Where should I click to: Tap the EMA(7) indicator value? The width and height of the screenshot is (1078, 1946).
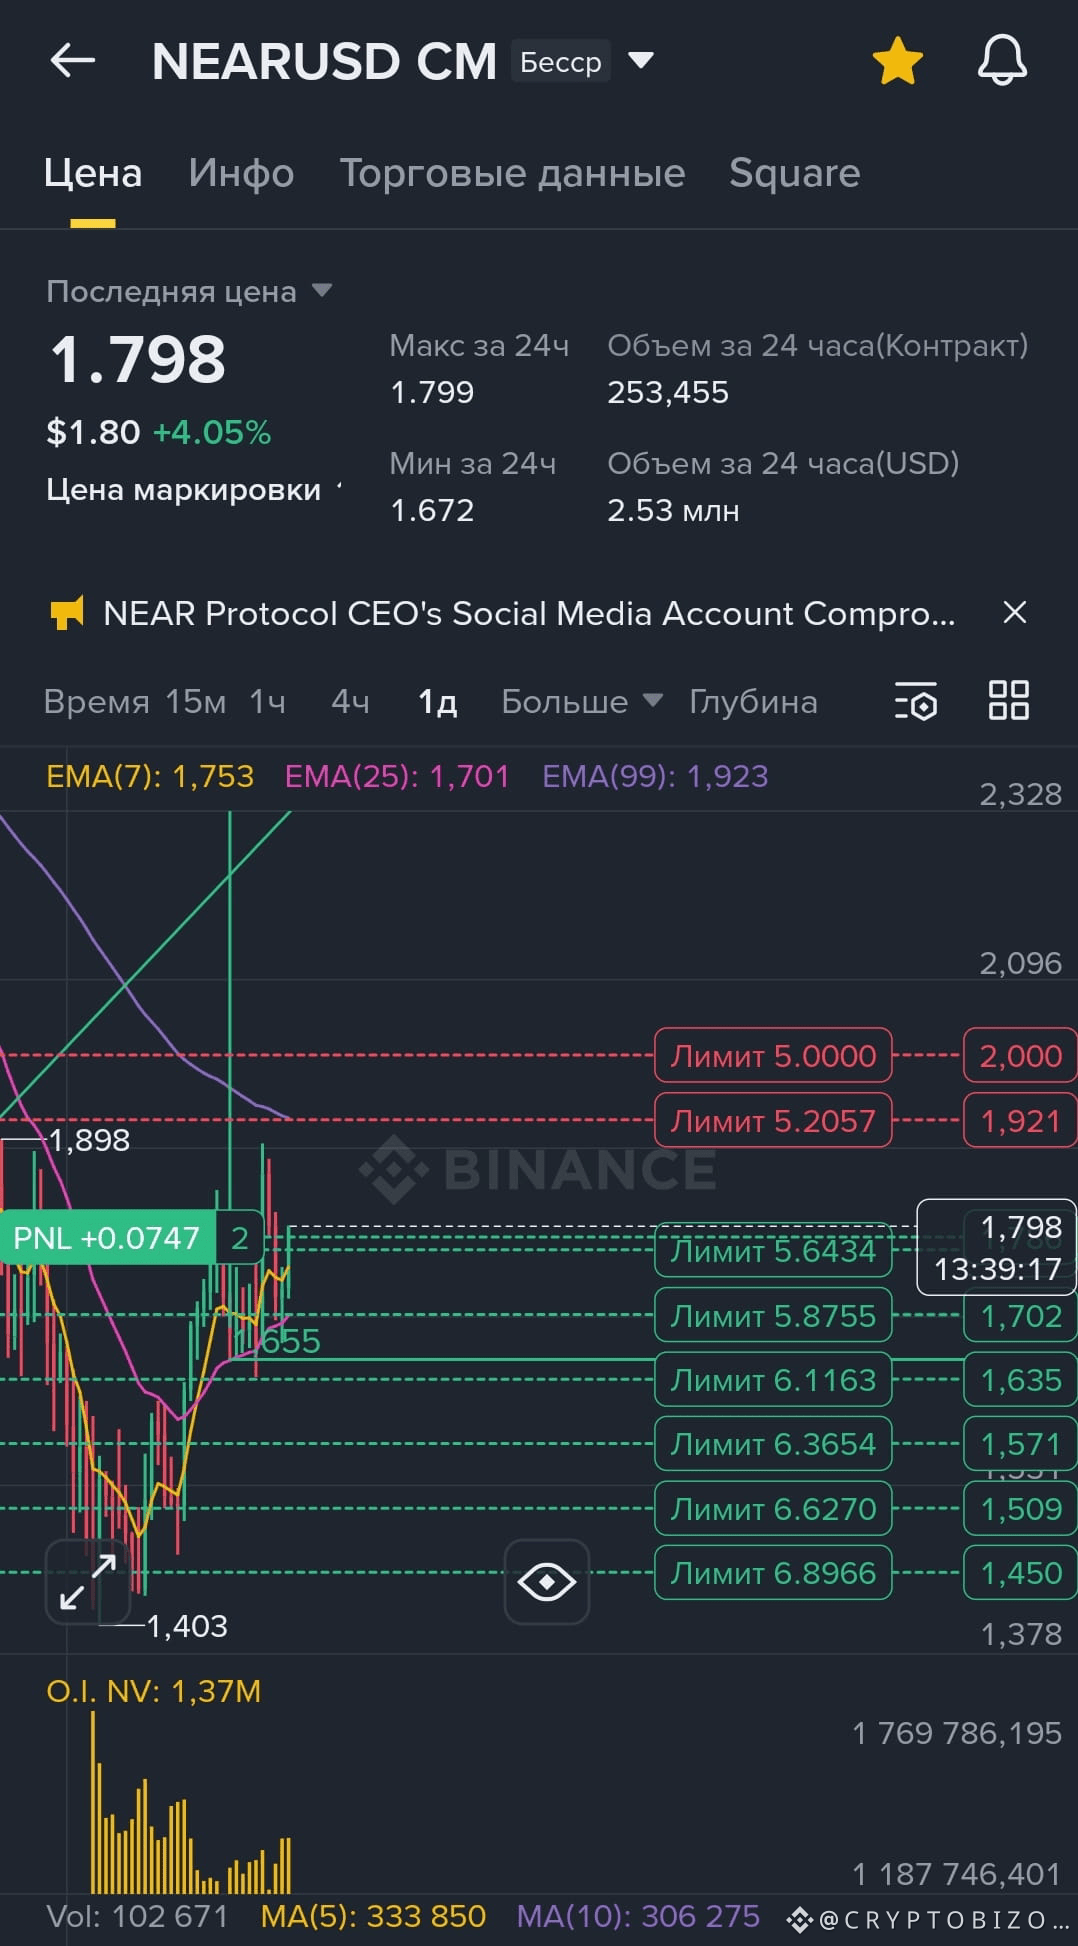pos(150,776)
